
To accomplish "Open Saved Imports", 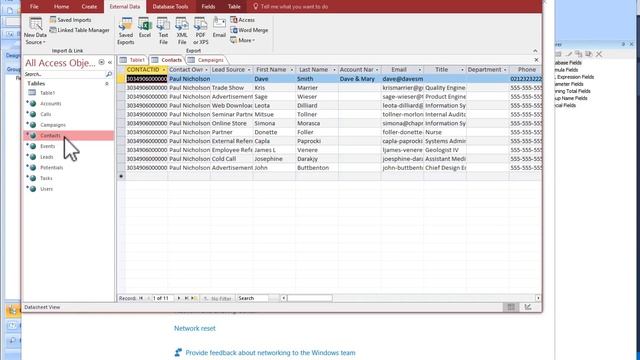I will click(x=70, y=20).
